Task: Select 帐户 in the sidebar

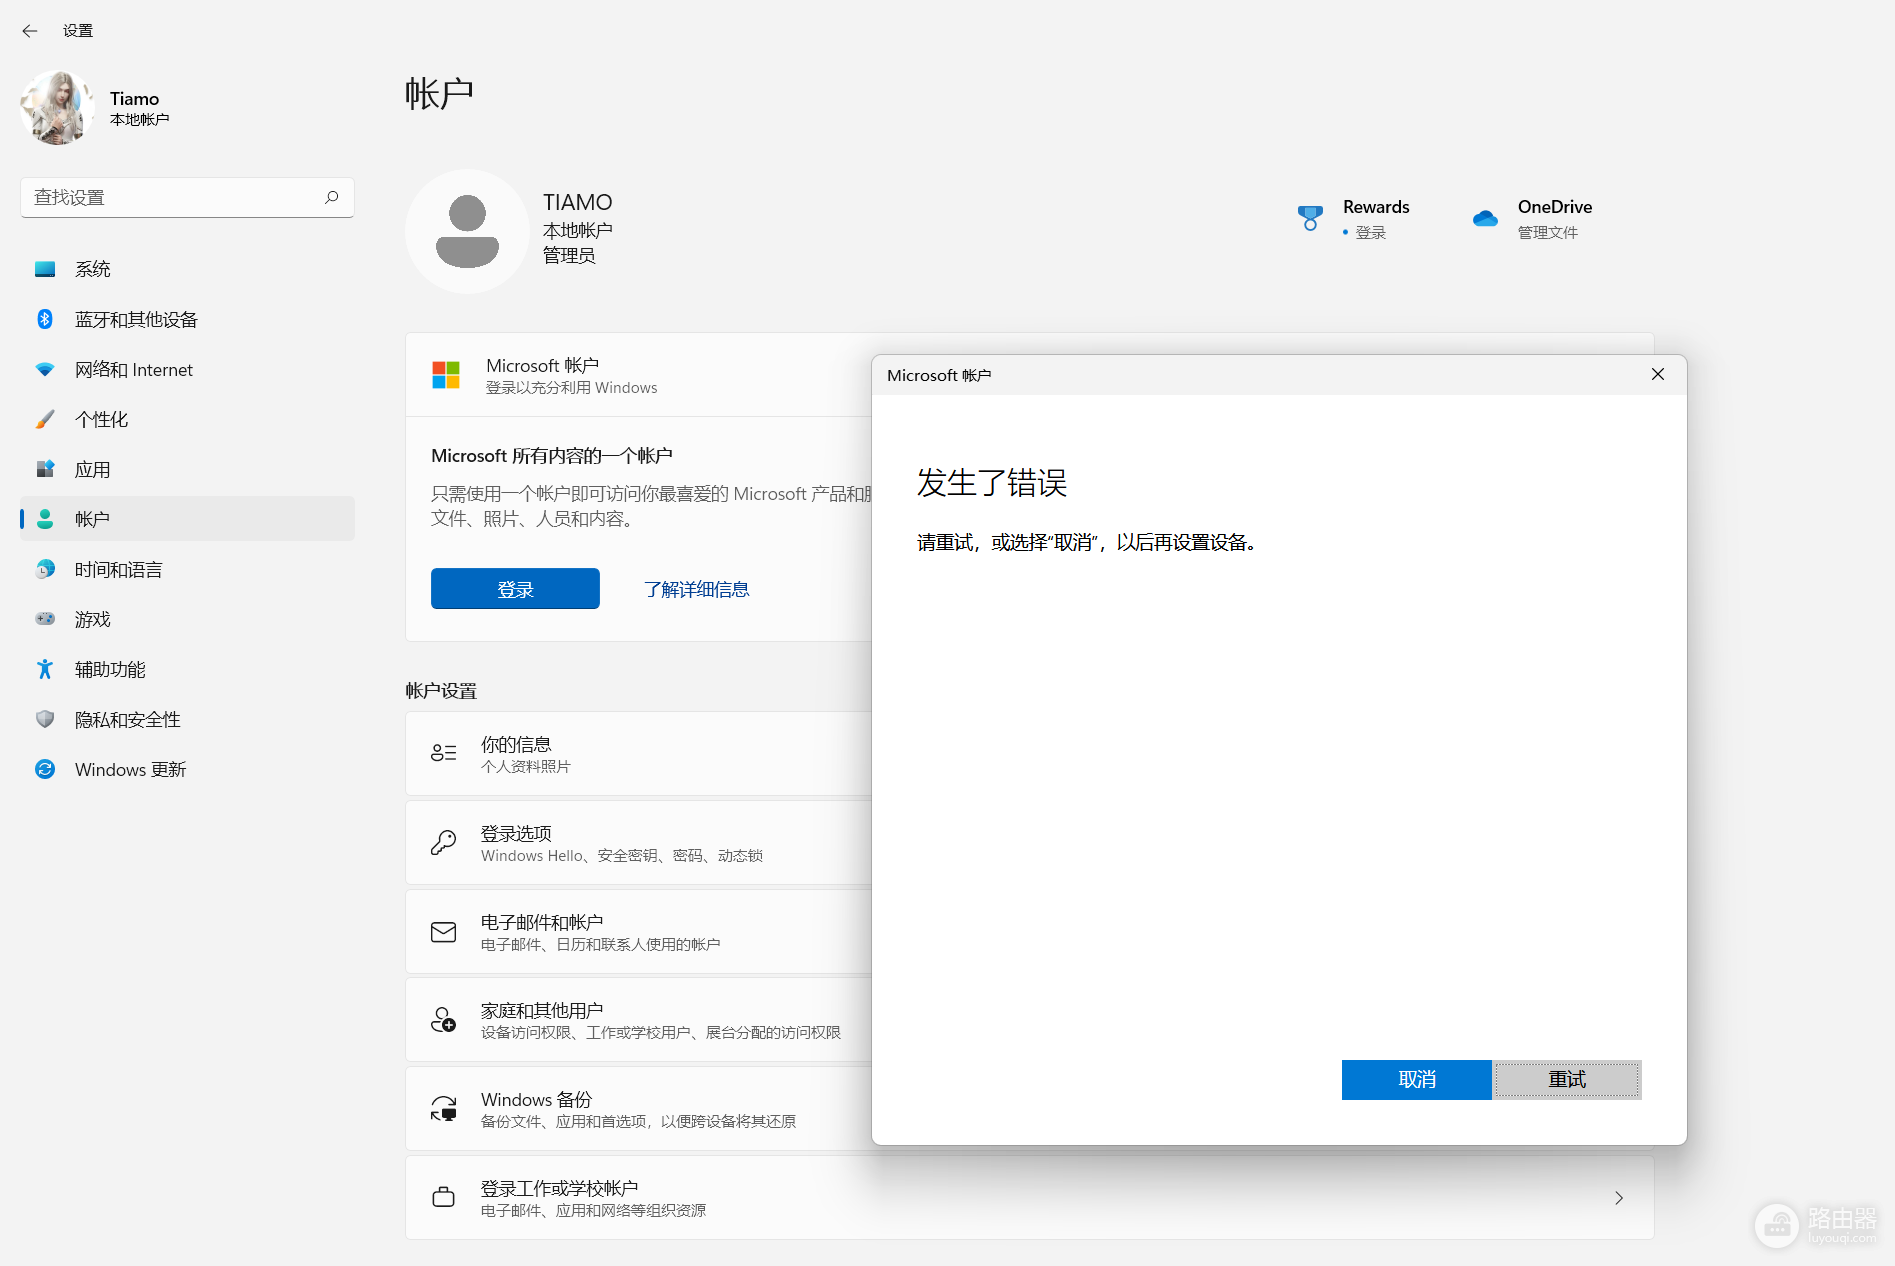Action: point(187,519)
